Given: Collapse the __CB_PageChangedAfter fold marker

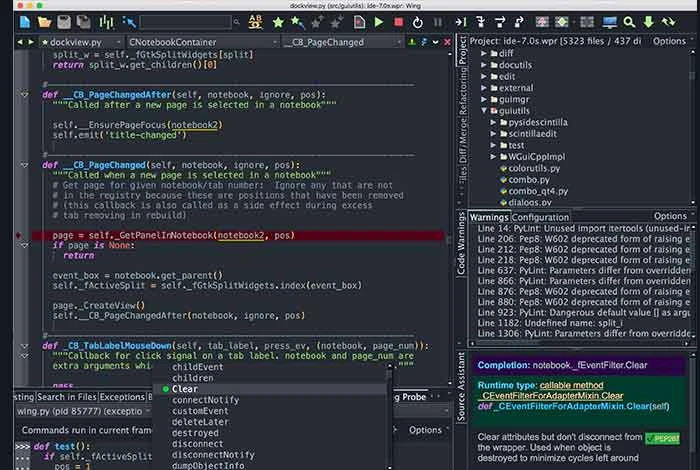Looking at the screenshot, I should pyautogui.click(x=24, y=94).
